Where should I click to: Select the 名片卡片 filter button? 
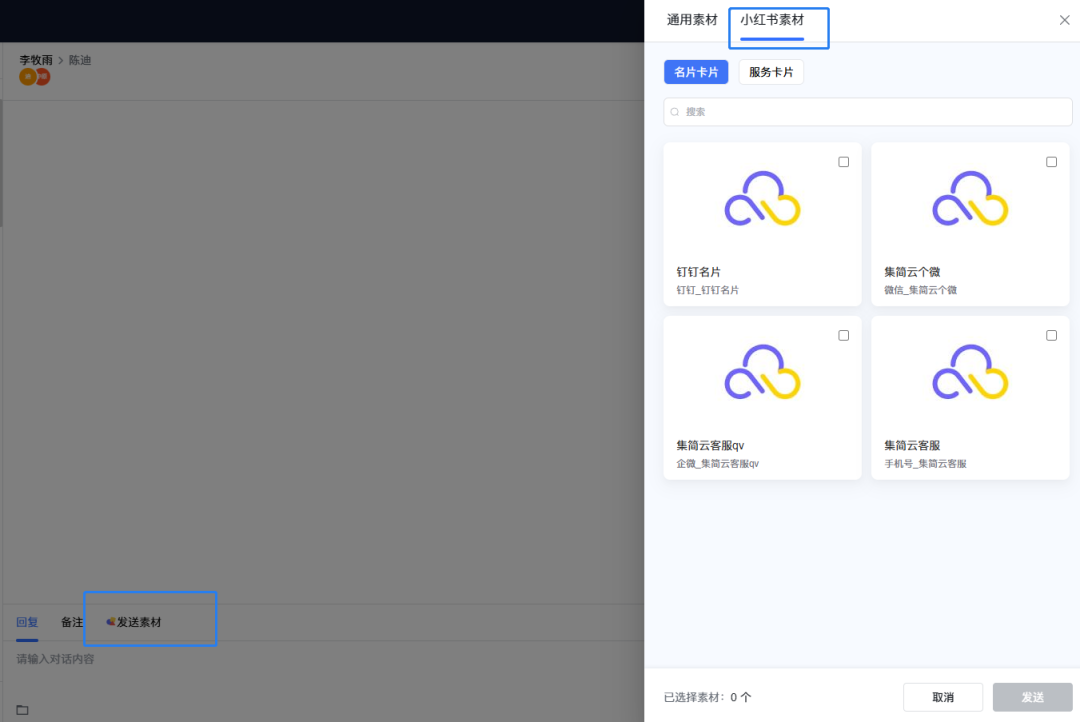[696, 72]
